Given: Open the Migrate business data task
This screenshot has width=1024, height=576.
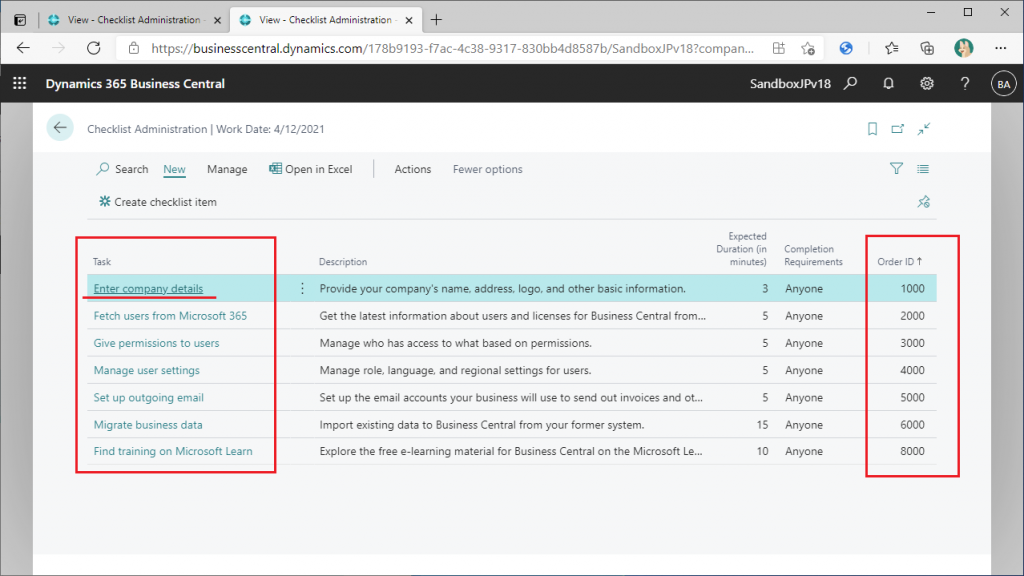Looking at the screenshot, I should tap(148, 424).
